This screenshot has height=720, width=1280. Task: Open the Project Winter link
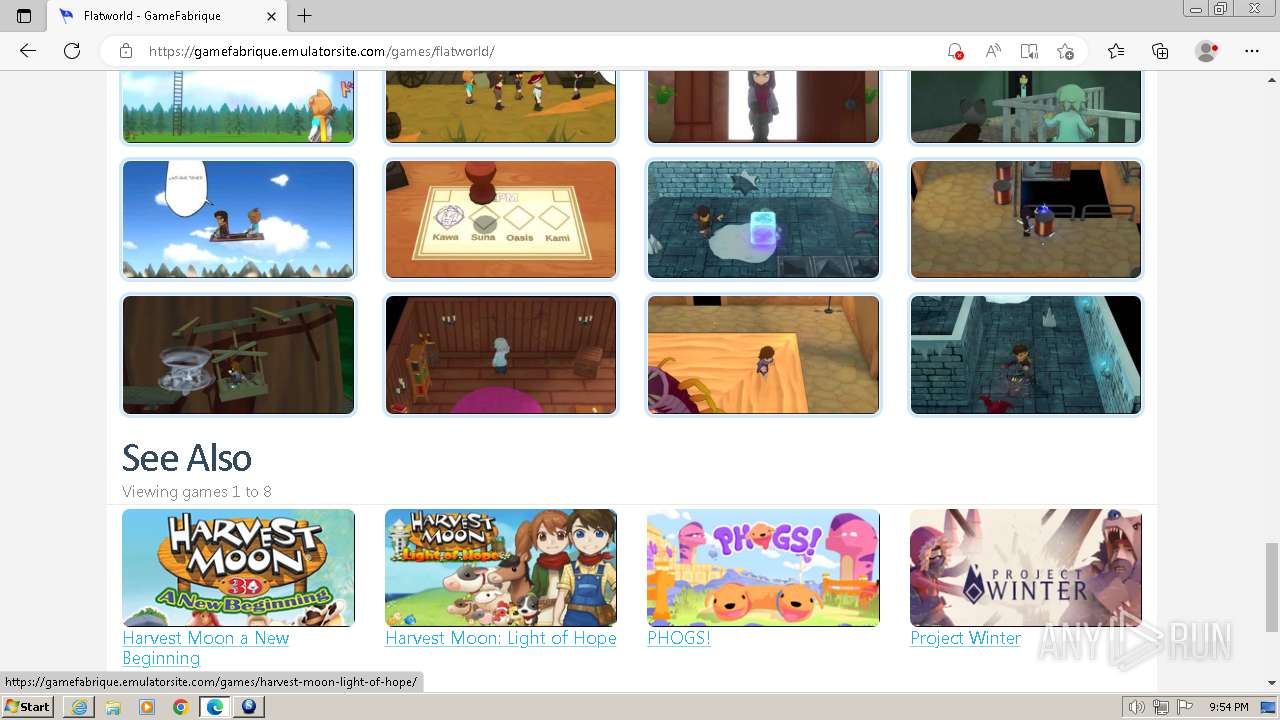(x=965, y=638)
